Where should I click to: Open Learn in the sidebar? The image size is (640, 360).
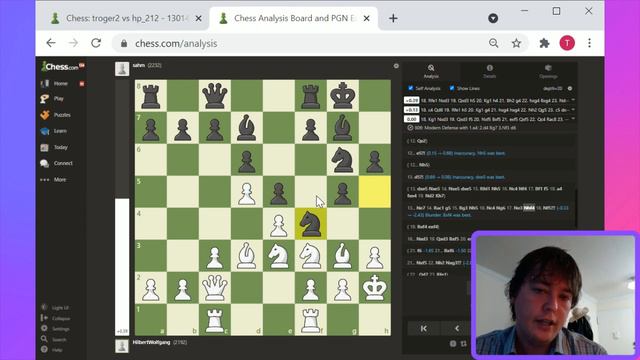click(x=53, y=131)
